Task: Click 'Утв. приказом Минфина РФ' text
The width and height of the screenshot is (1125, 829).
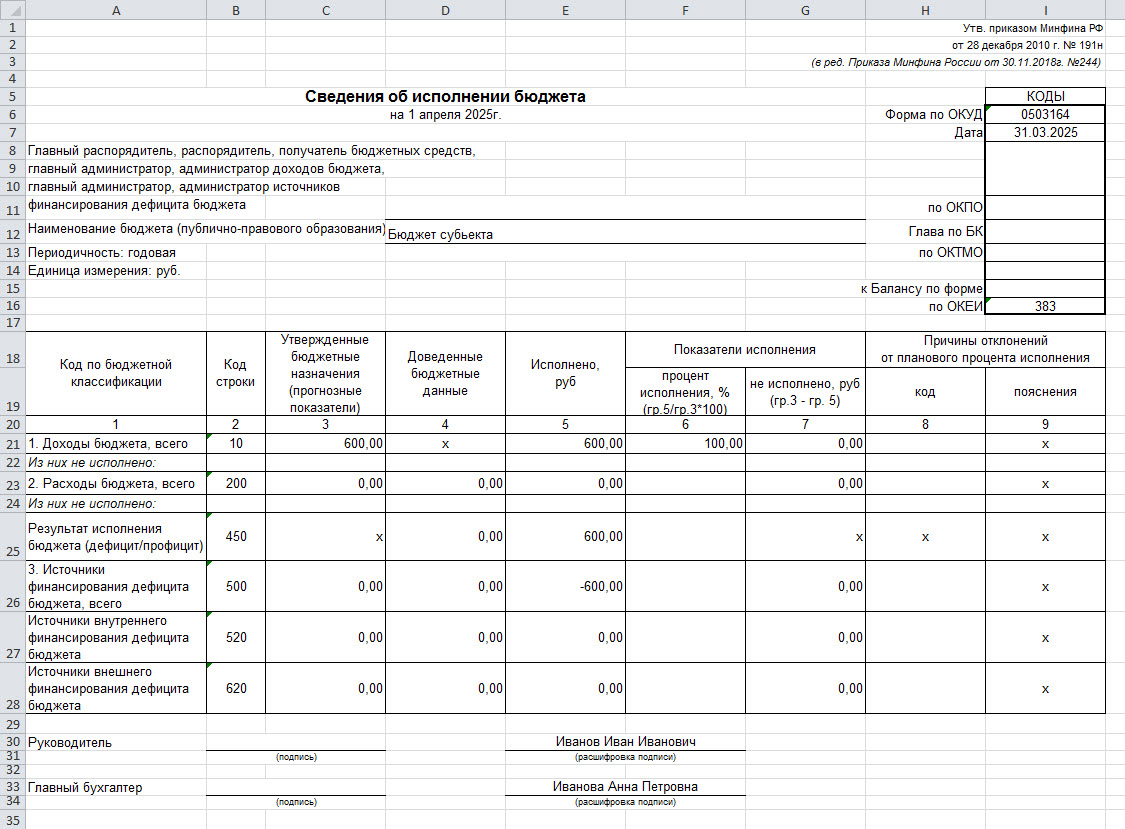Action: coord(1032,28)
